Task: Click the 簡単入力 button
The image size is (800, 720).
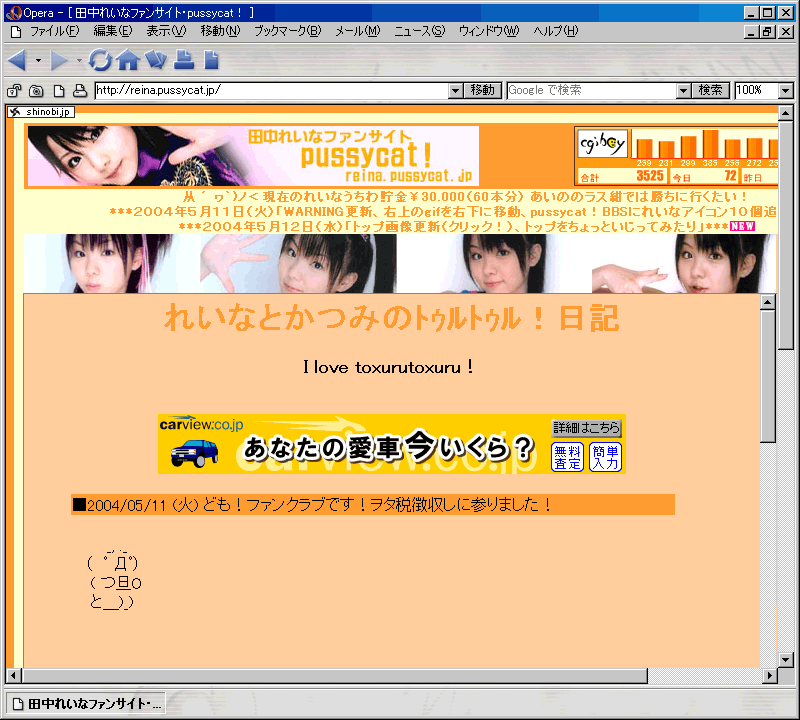Action: pyautogui.click(x=606, y=457)
